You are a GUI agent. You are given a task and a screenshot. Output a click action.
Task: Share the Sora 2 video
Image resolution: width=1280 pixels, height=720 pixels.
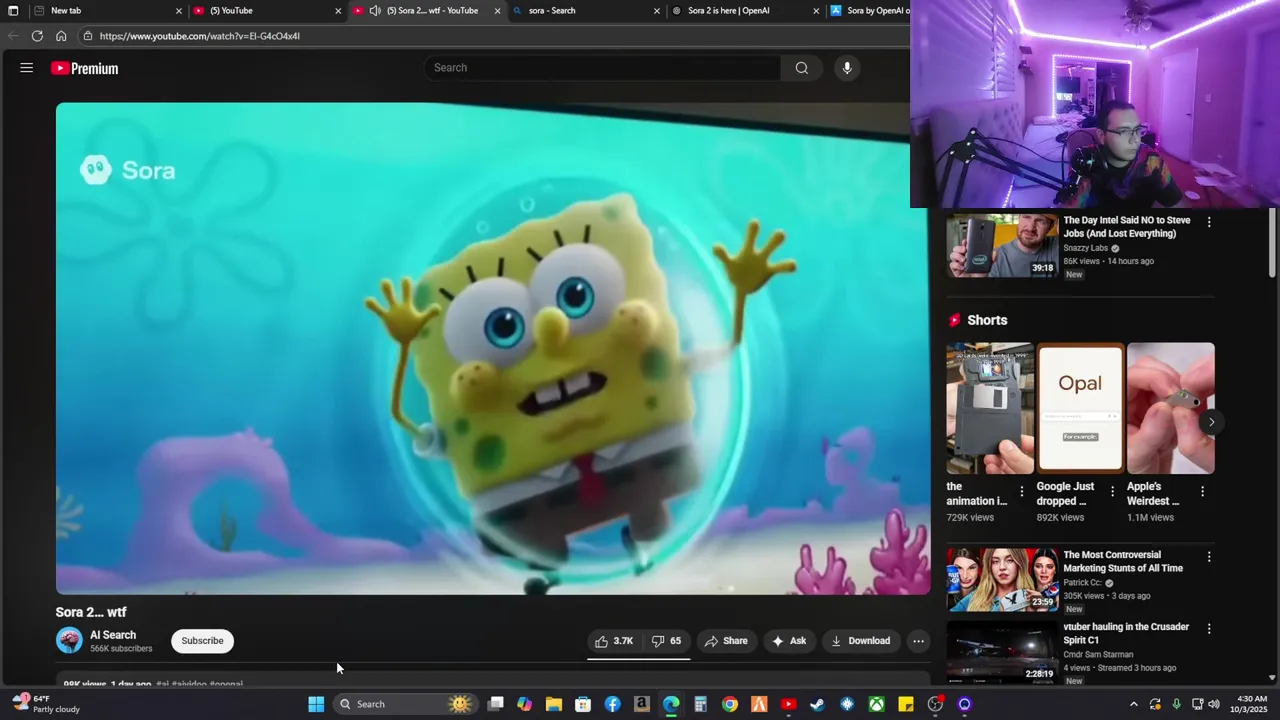coord(726,641)
